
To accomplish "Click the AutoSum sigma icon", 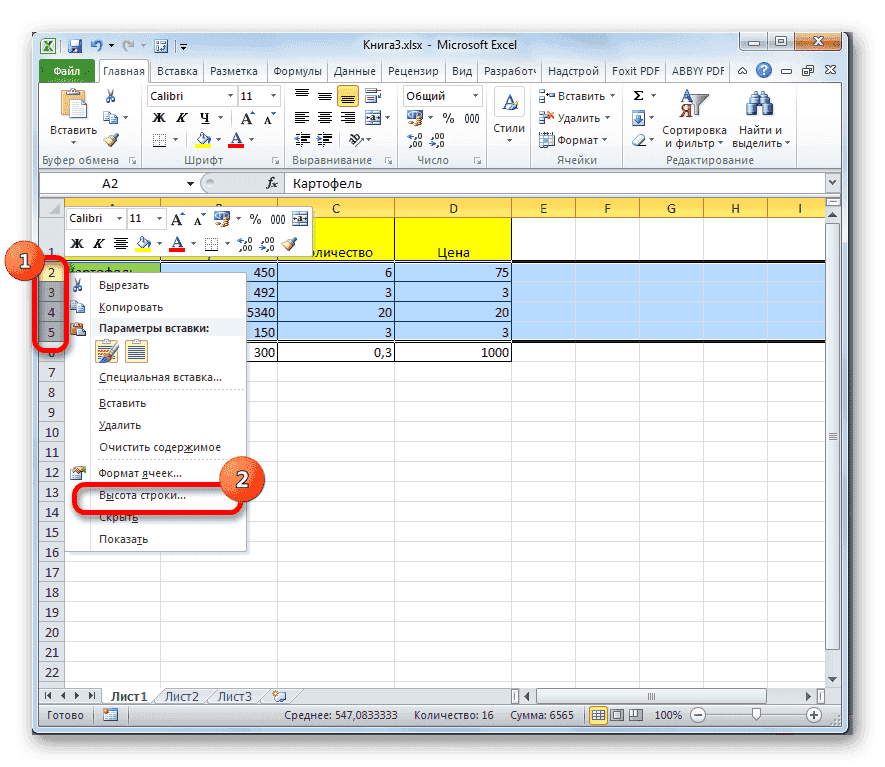I will (638, 96).
